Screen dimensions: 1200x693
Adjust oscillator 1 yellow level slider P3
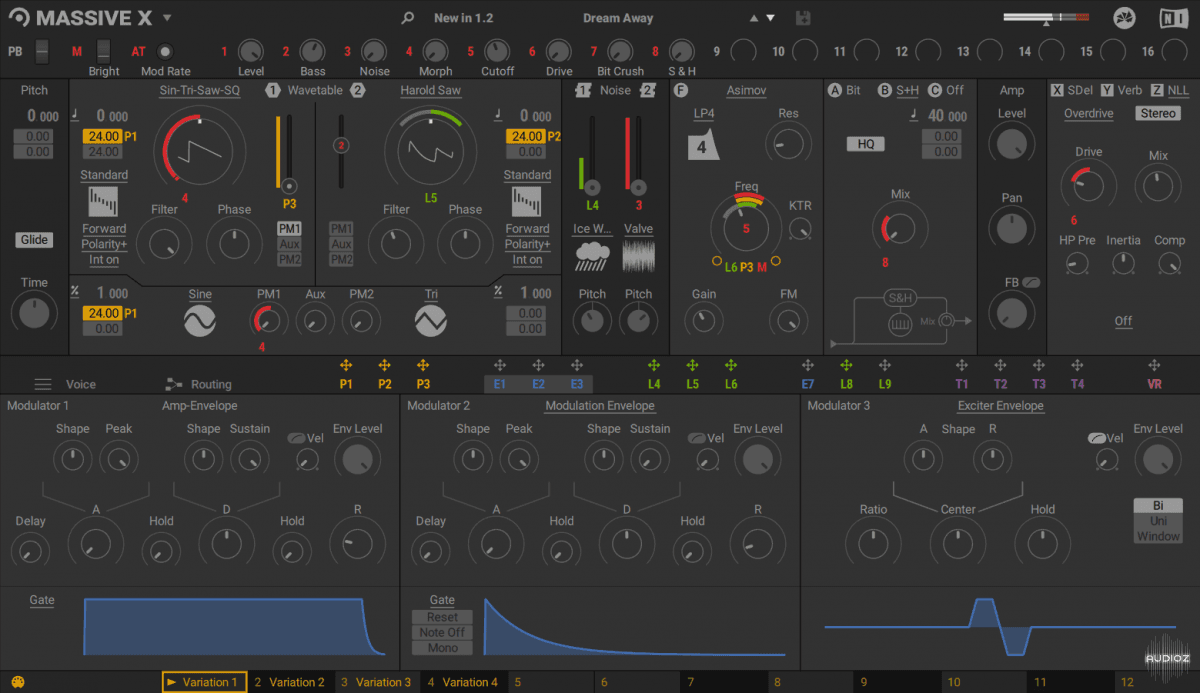pos(289,151)
